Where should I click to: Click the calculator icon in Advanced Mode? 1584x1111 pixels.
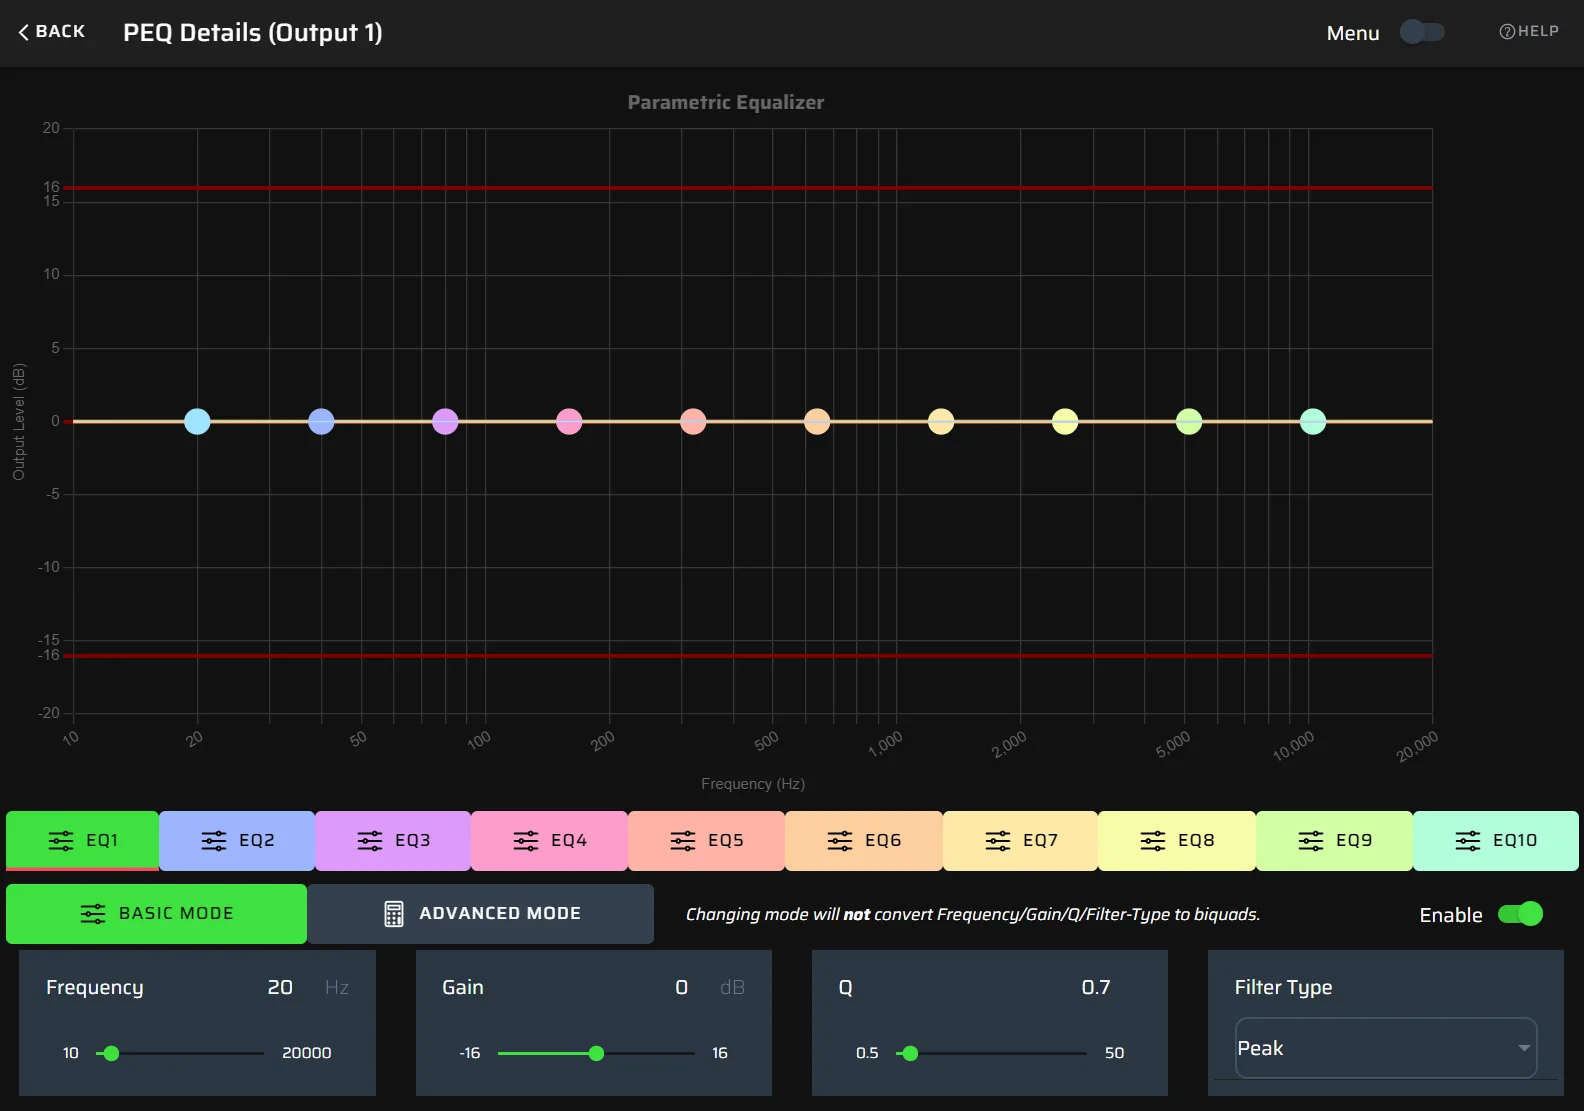click(394, 914)
